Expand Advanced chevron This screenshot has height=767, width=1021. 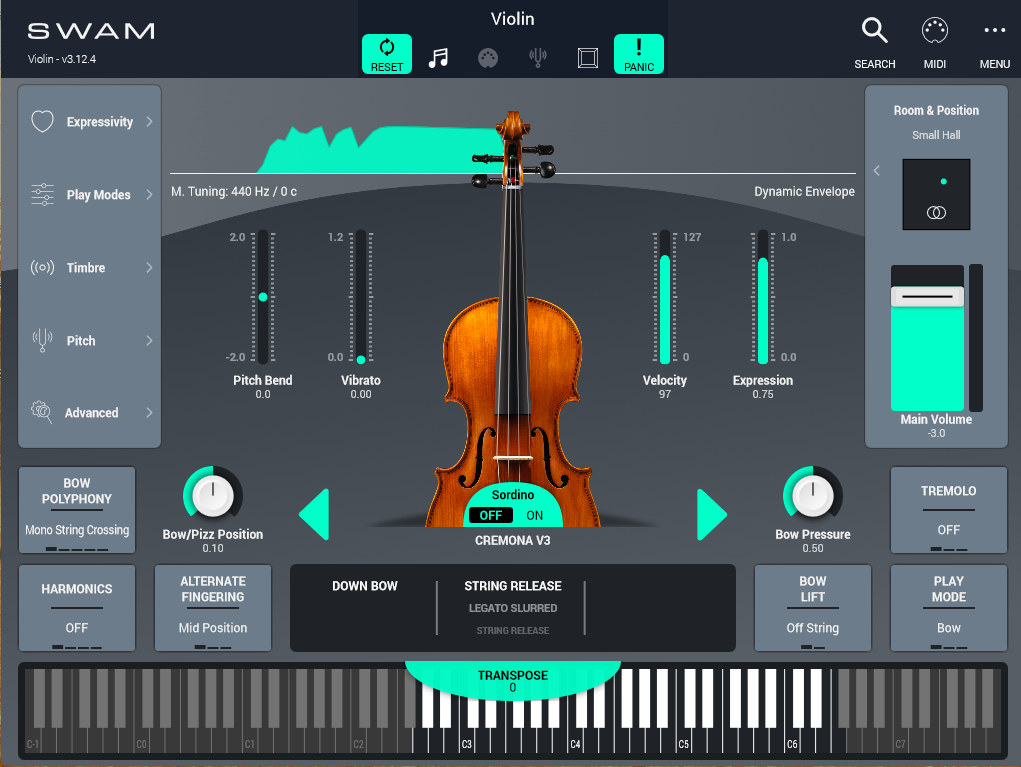point(149,412)
